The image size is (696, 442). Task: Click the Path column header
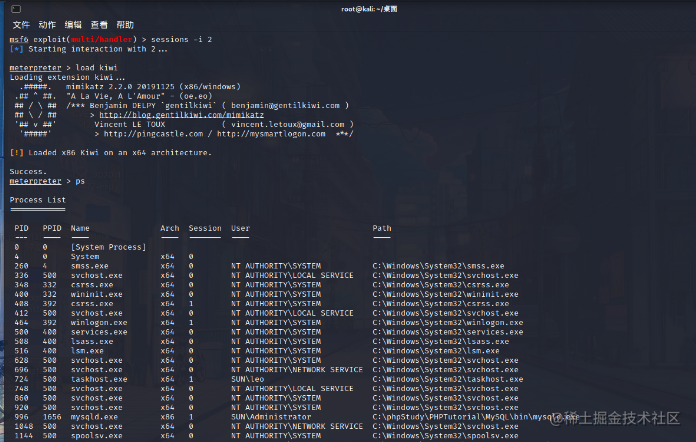(382, 228)
